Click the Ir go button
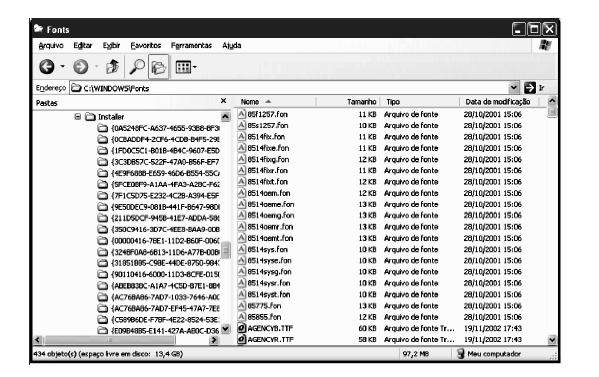This screenshot has height=377, width=599. pyautogui.click(x=535, y=88)
